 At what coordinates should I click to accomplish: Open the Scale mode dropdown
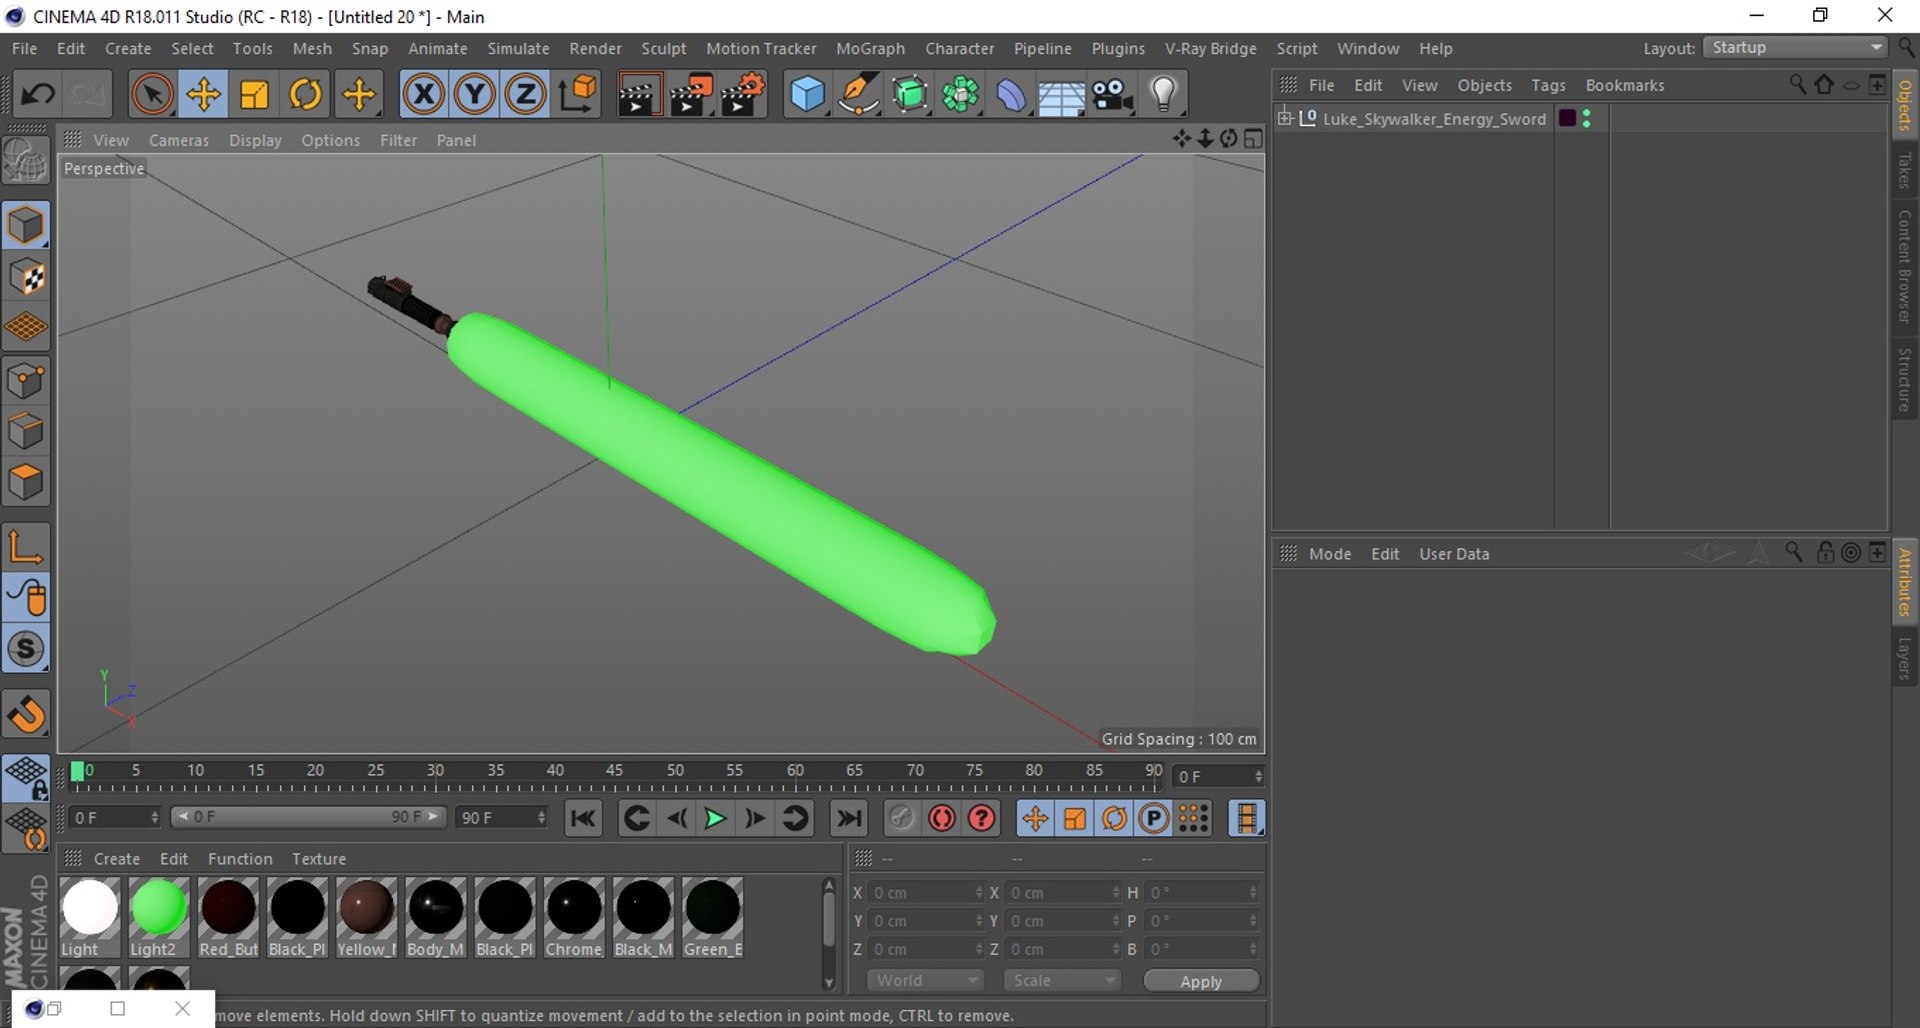(1061, 981)
